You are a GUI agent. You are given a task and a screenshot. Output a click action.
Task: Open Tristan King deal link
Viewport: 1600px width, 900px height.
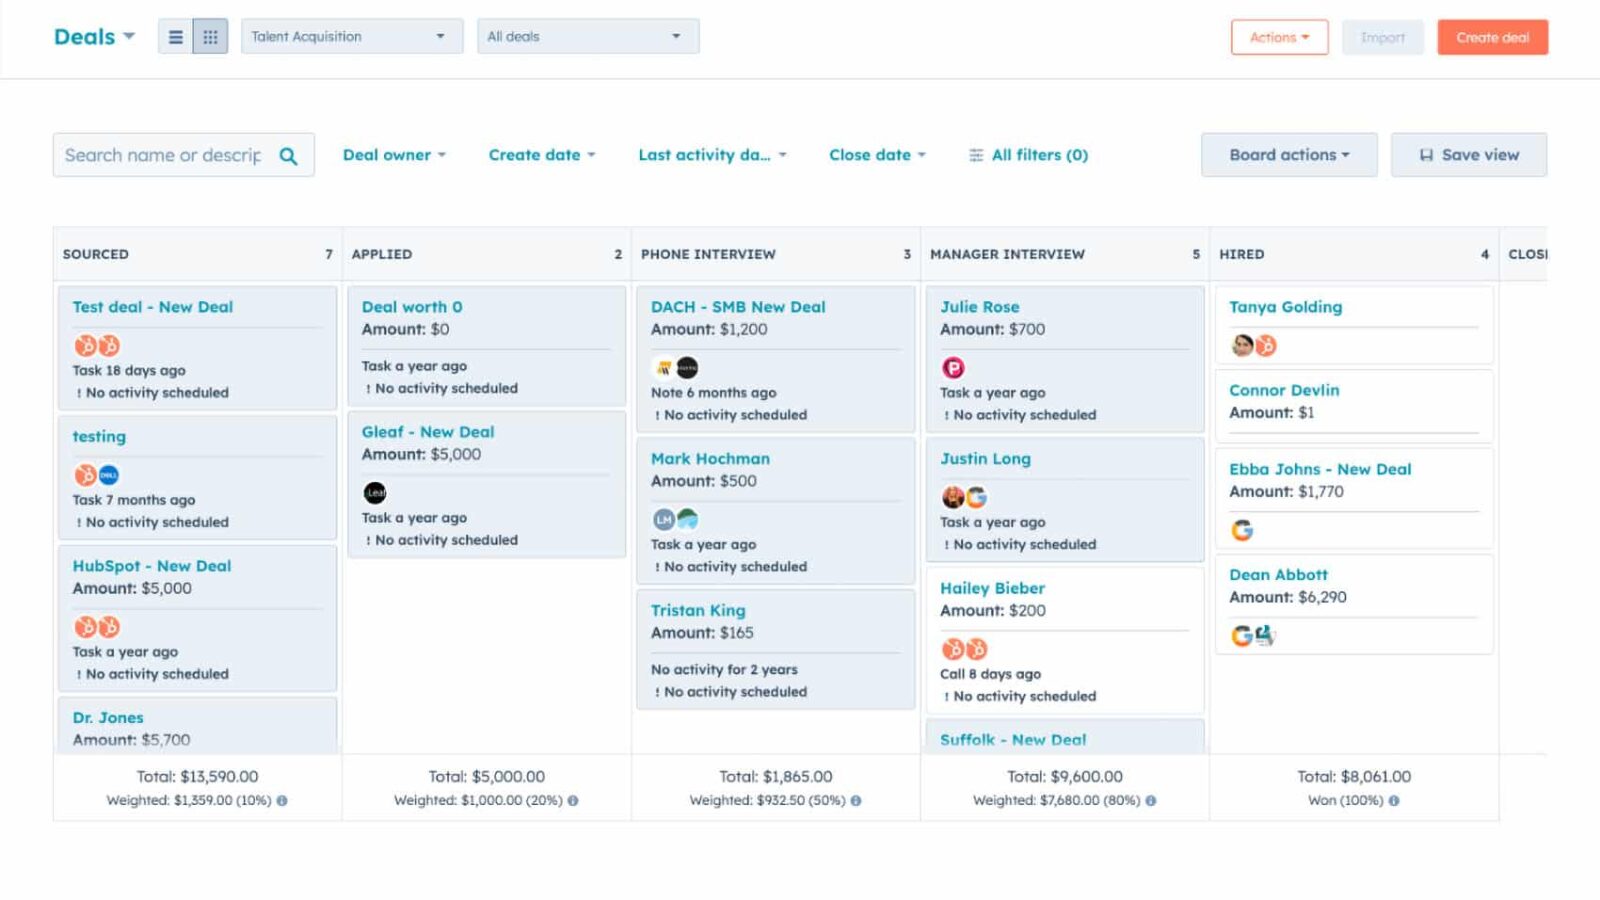698,611
